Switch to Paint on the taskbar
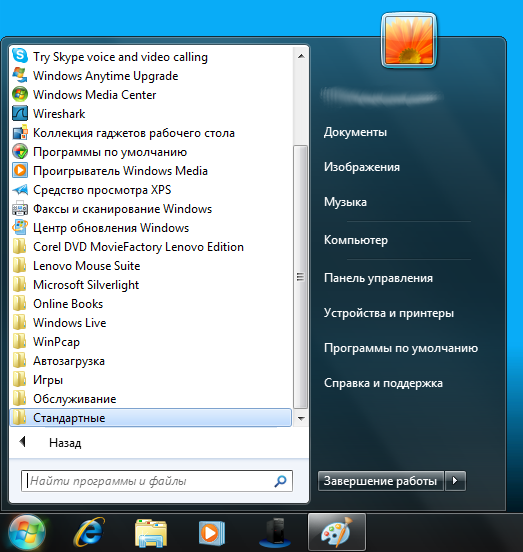Screen dimensions: 523x552 click(x=337, y=533)
